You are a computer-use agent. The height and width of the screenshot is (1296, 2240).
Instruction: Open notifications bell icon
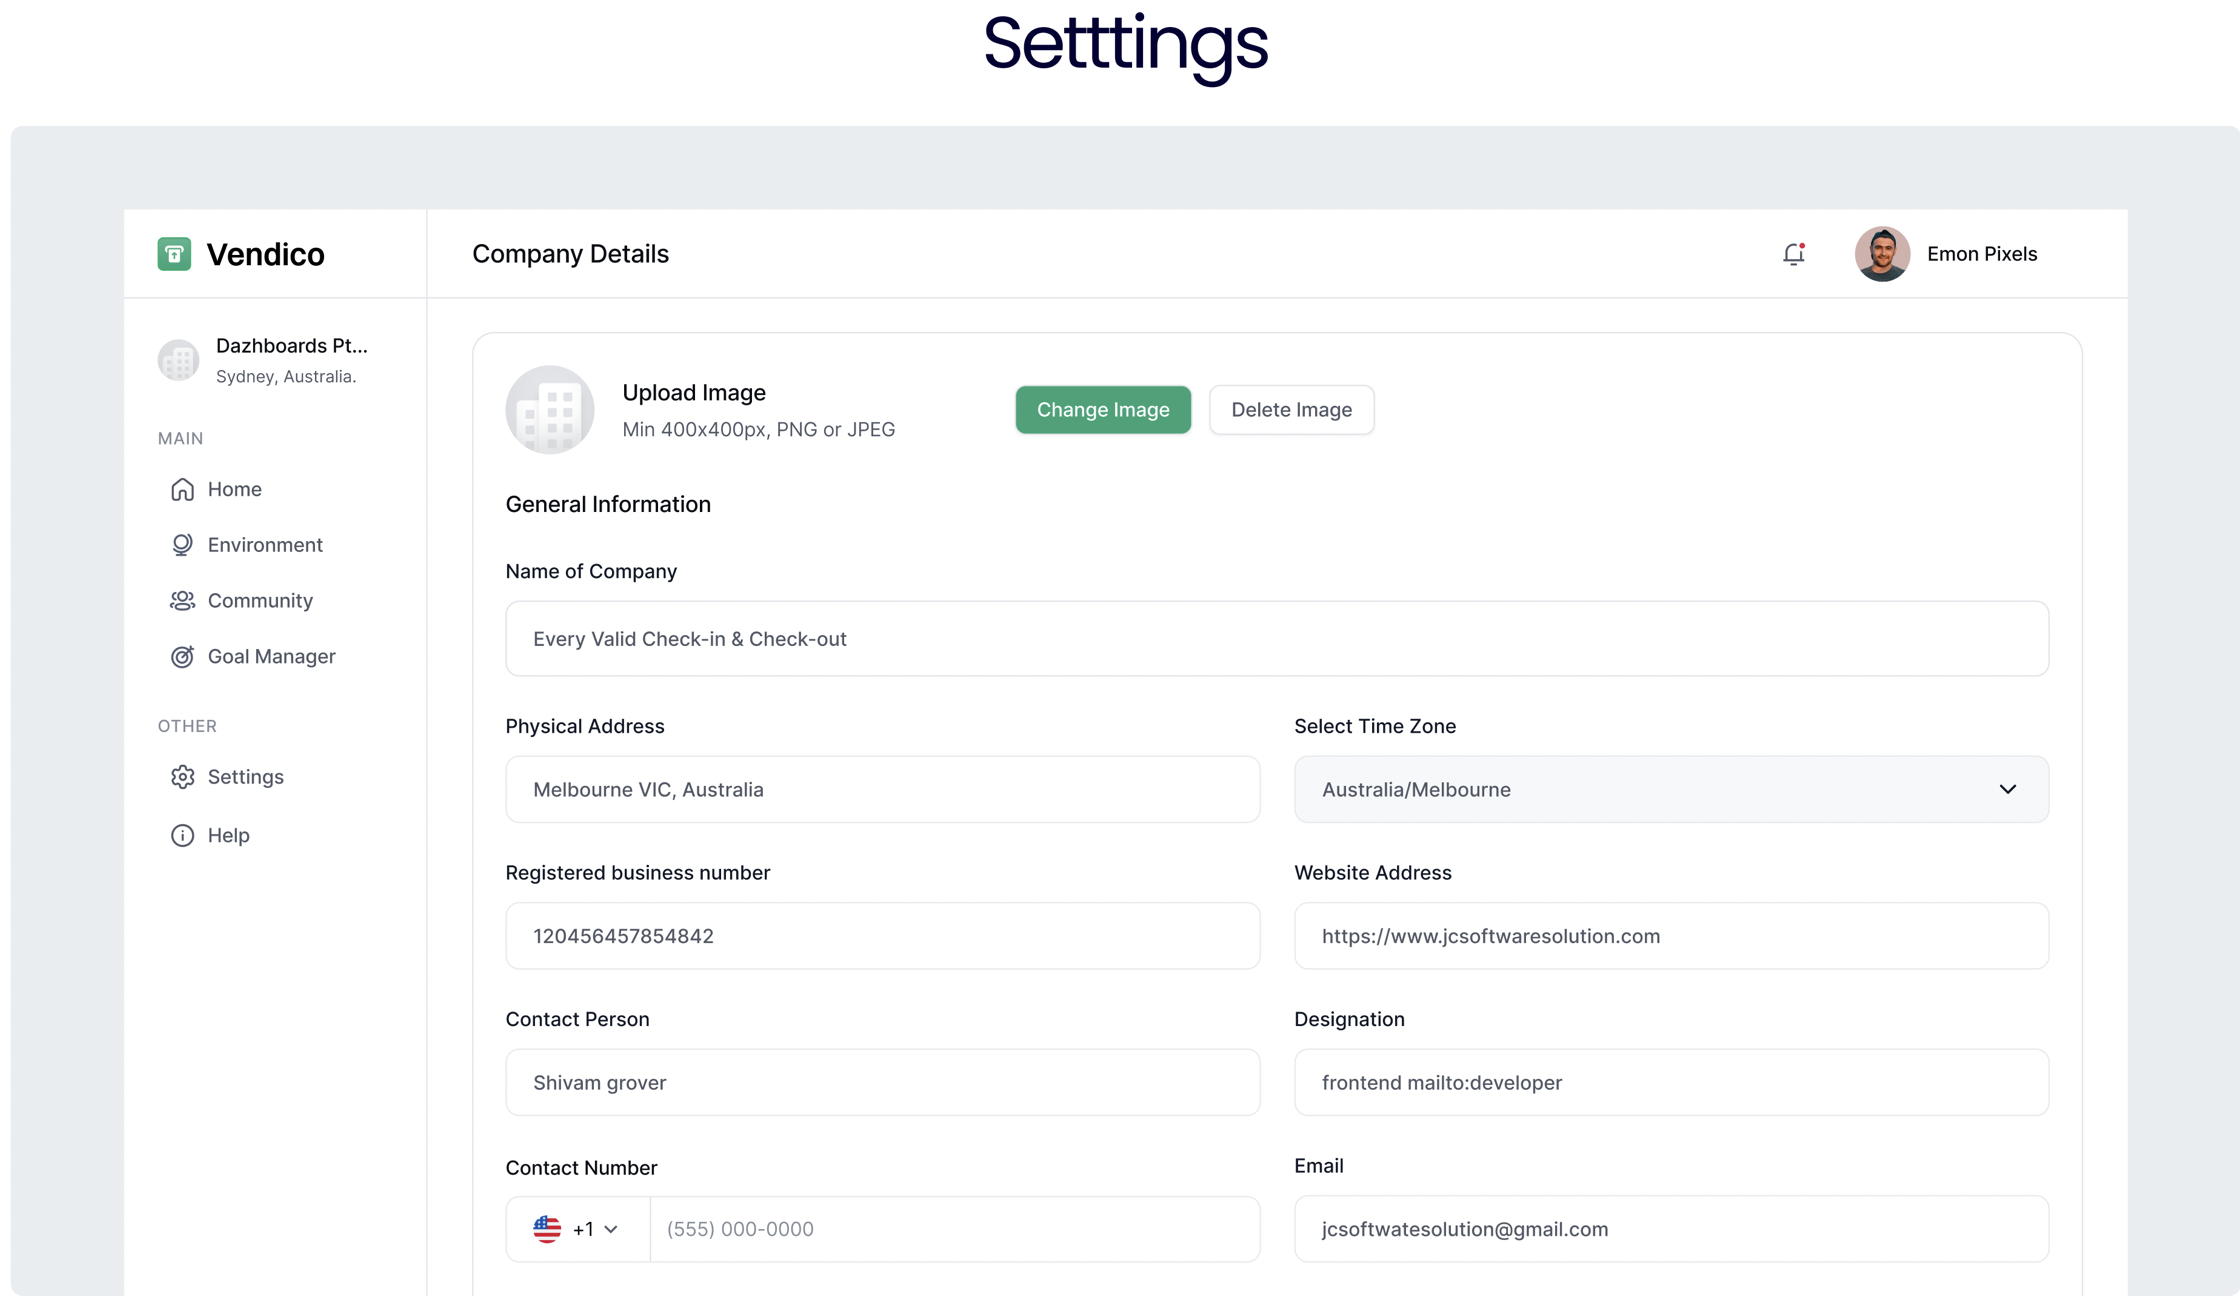1794,254
